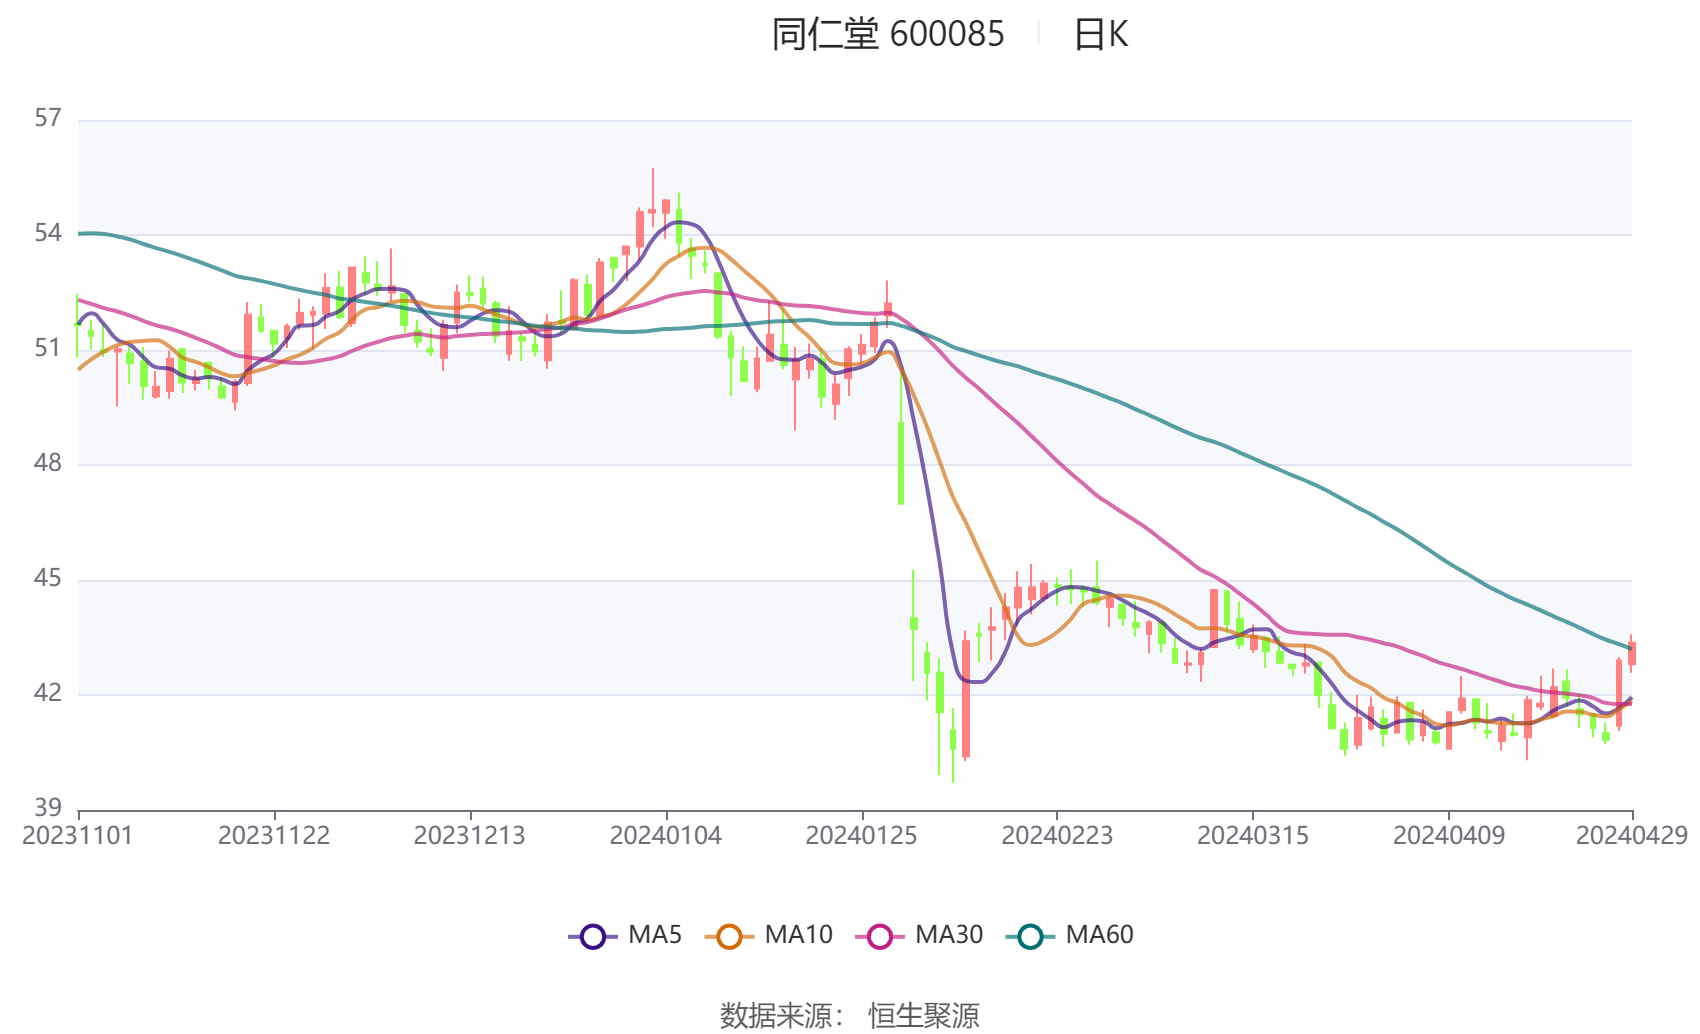Select the 20240223 date axis label

point(1057,835)
